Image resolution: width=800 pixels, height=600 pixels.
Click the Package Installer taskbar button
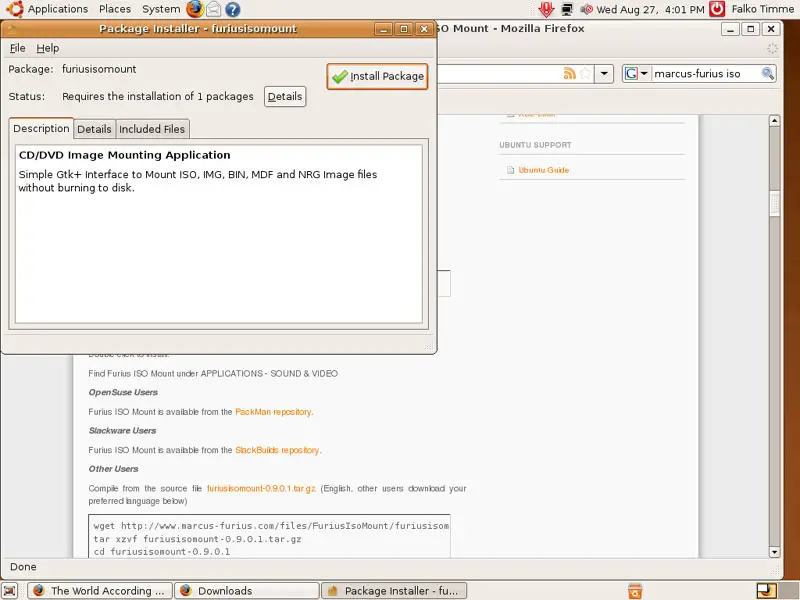pos(394,590)
